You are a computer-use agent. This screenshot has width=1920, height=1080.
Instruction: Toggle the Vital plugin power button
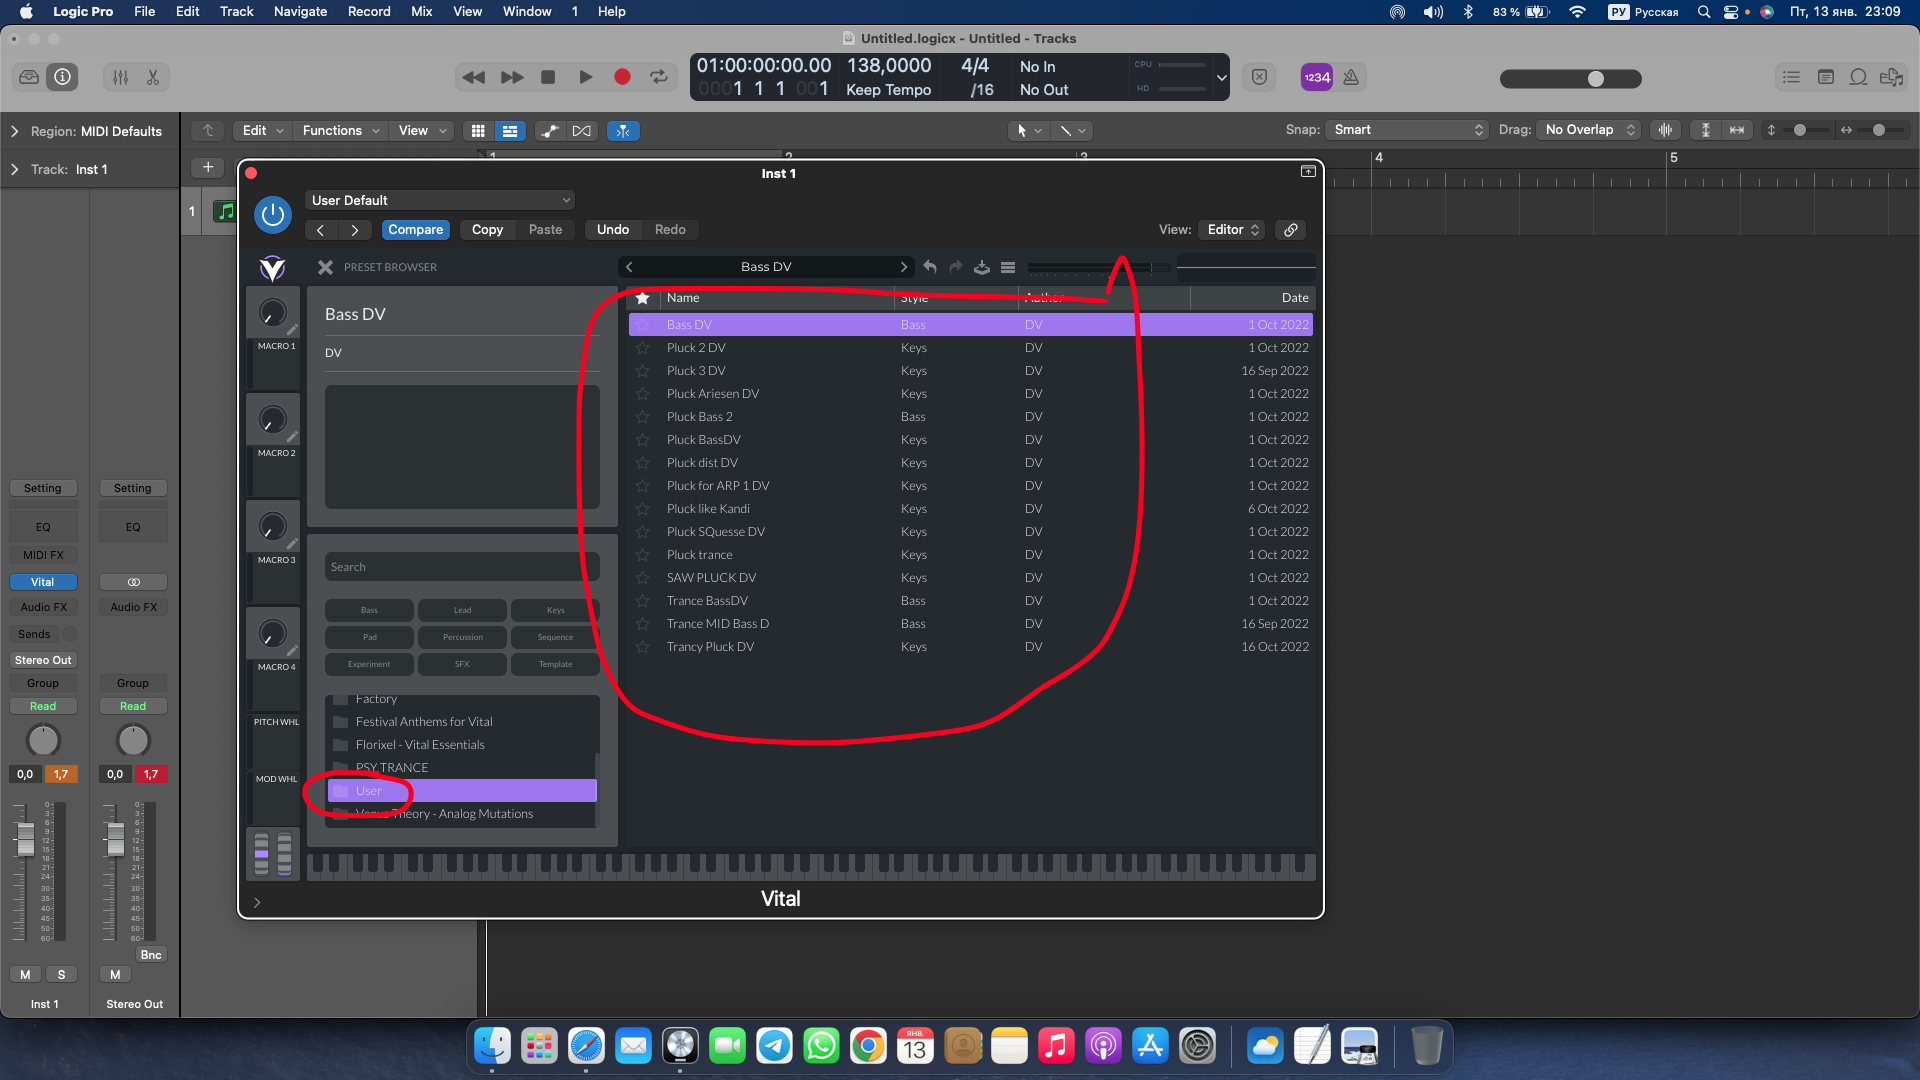coord(272,215)
